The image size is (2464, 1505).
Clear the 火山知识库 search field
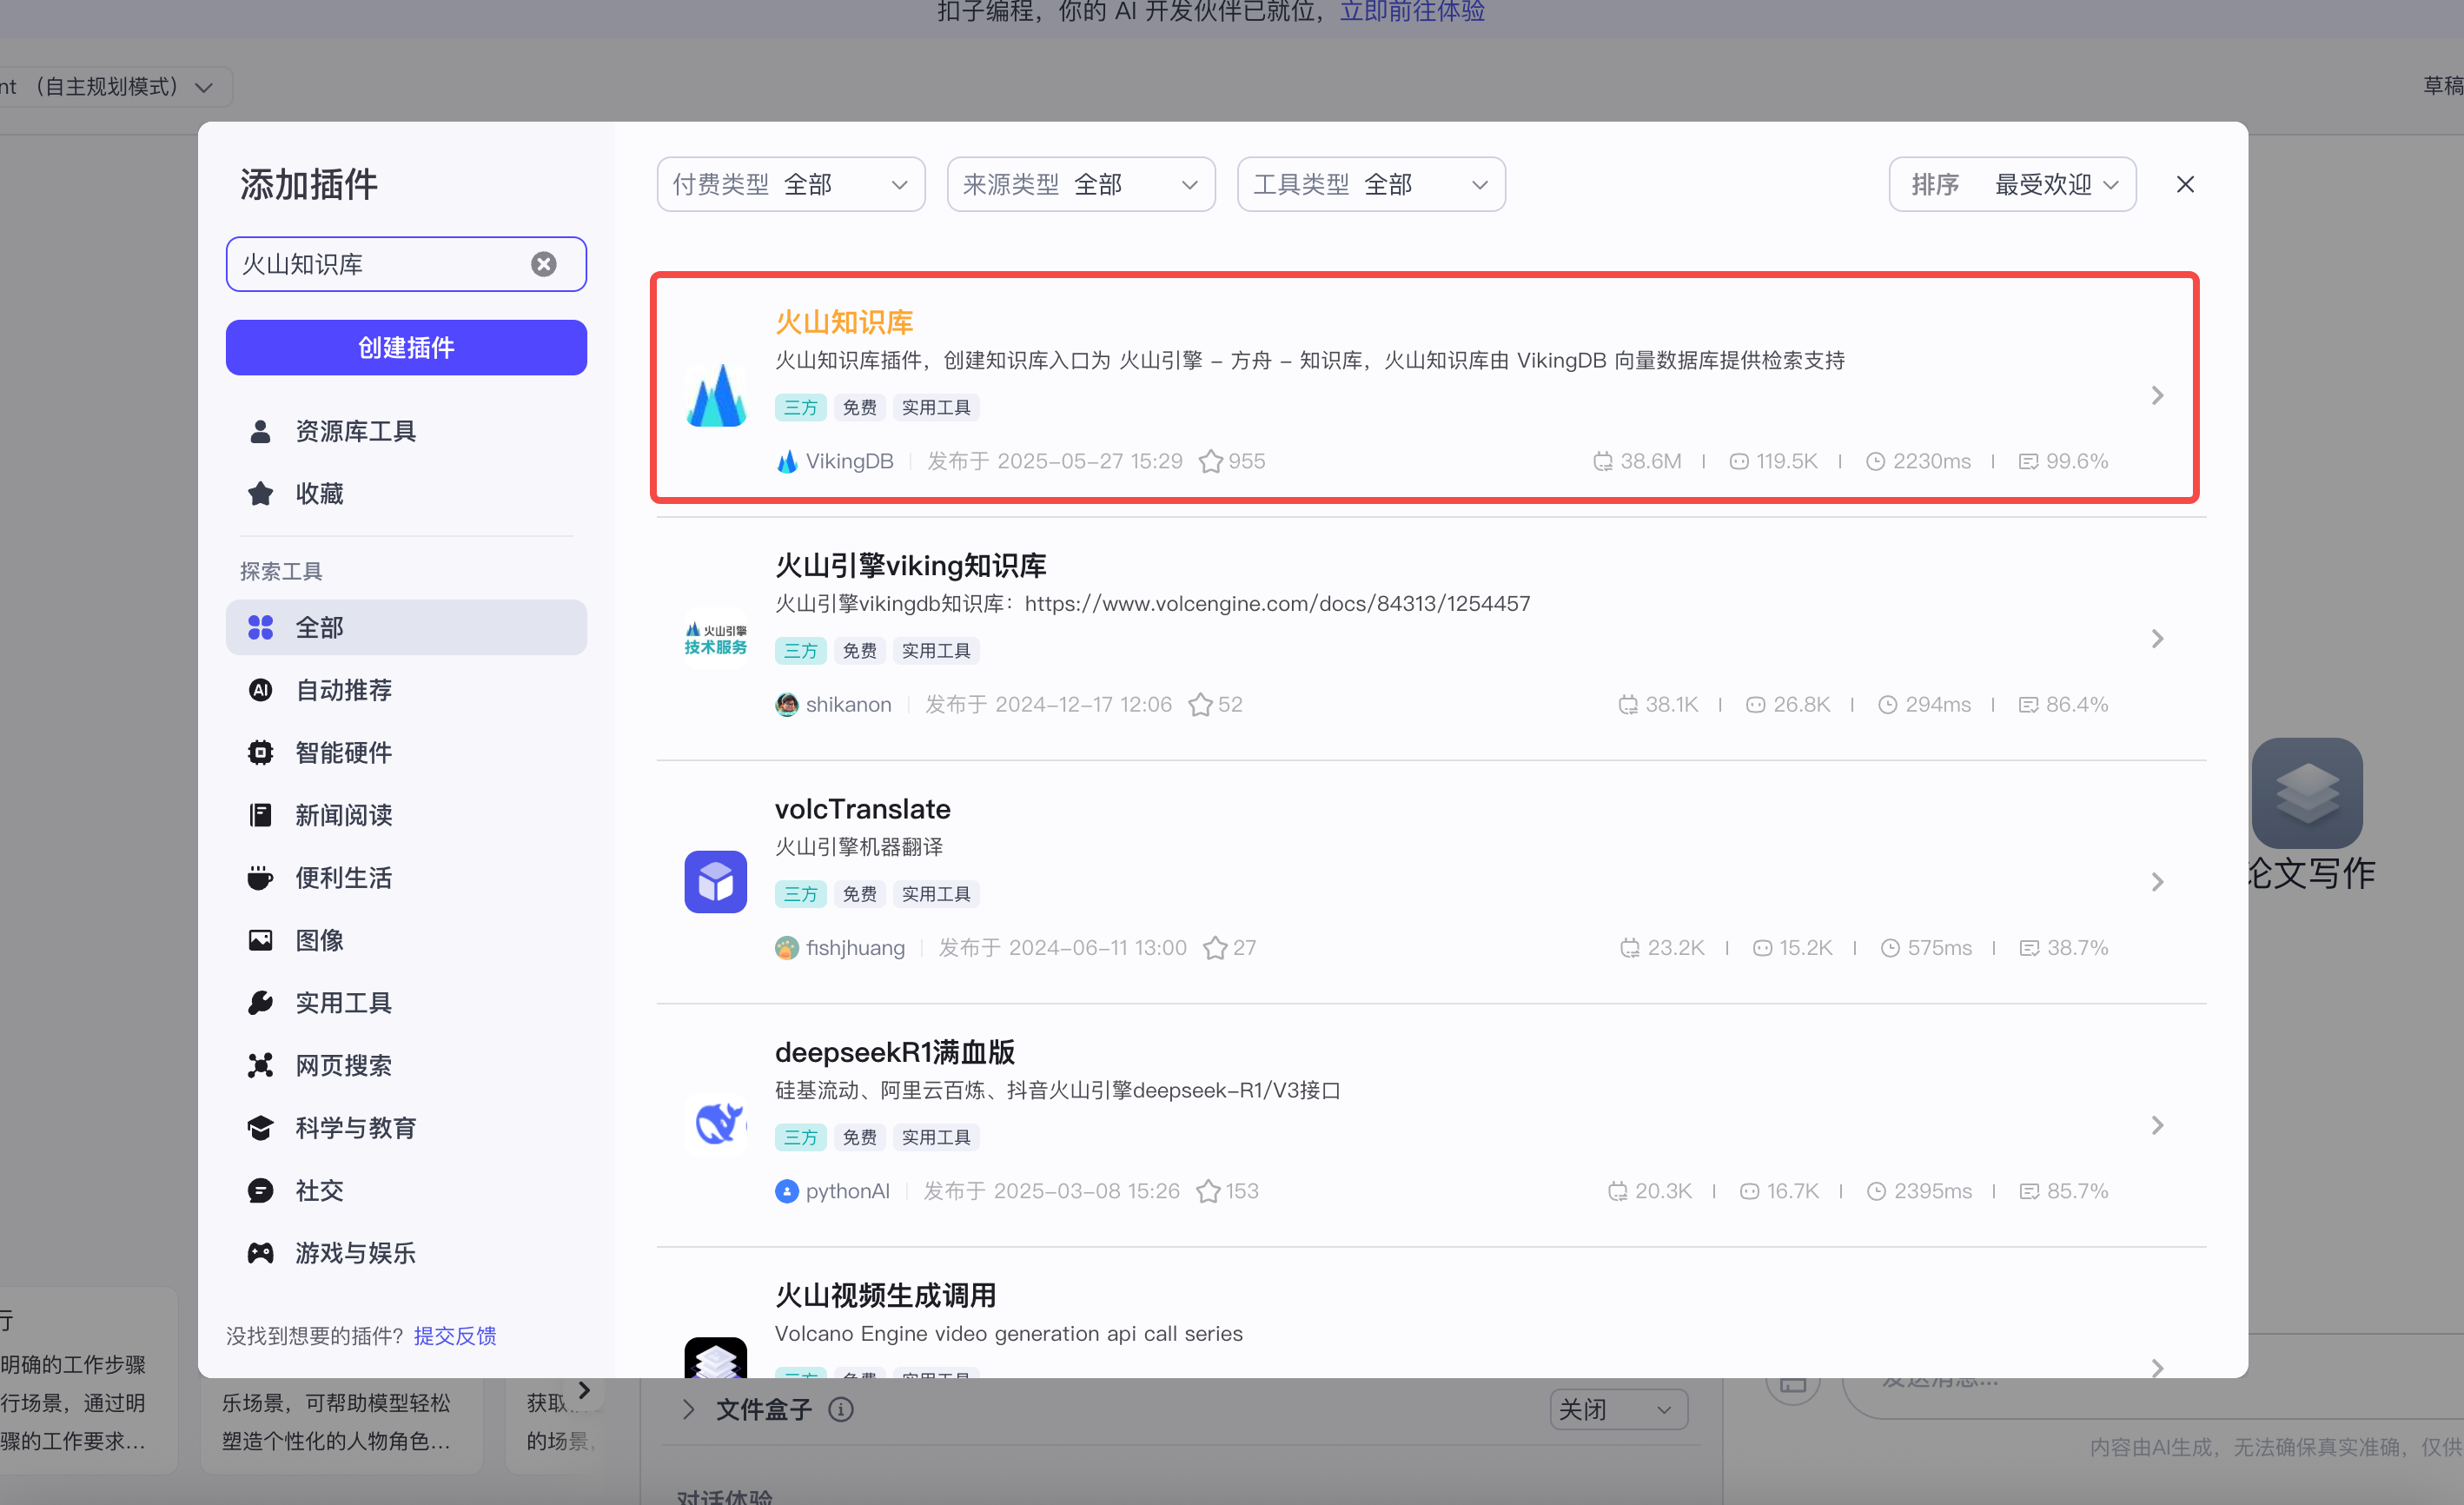tap(543, 264)
